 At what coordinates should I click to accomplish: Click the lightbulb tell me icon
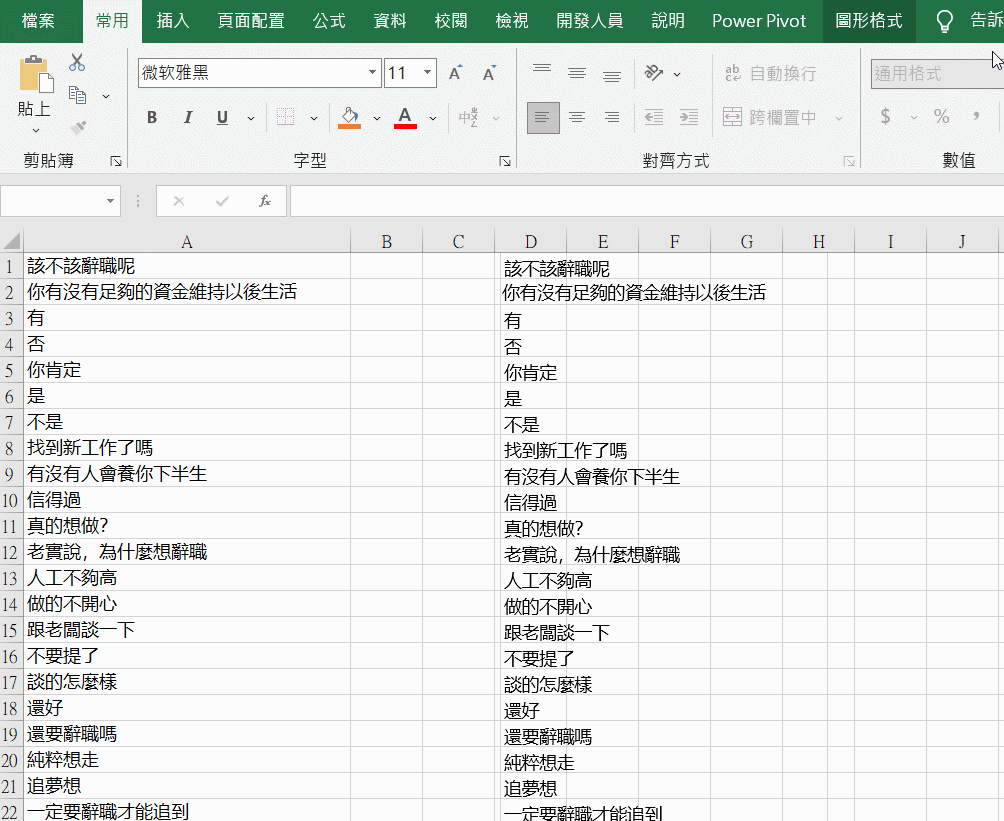click(x=944, y=20)
